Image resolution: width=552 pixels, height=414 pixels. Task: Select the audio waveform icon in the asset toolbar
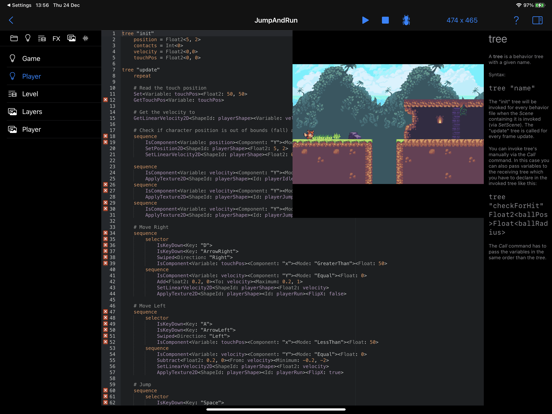pos(85,38)
